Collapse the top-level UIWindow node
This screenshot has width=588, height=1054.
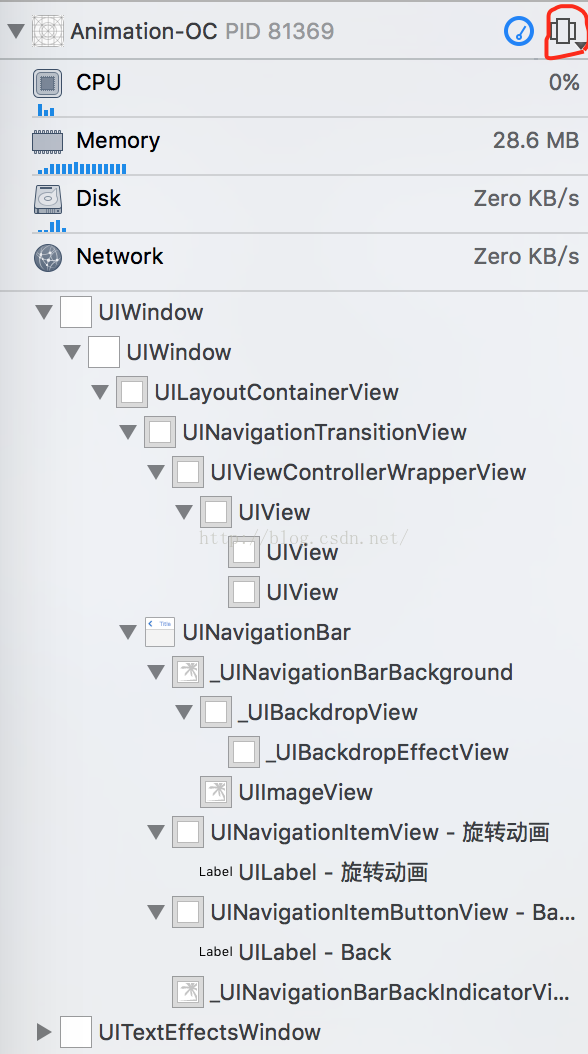pos(44,313)
